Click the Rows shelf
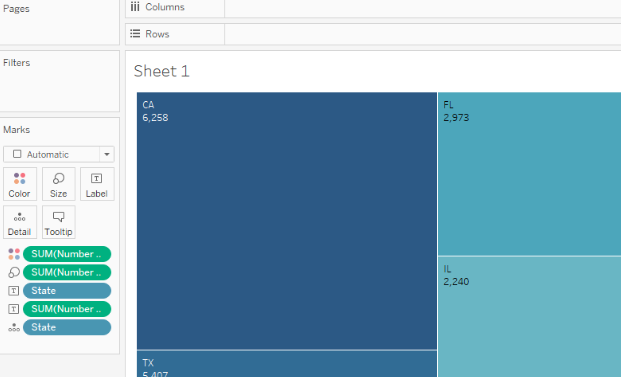Screen dimensions: 621x377 click(x=423, y=34)
